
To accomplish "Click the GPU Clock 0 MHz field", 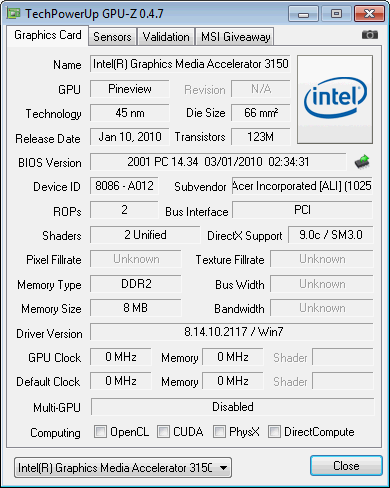I will pyautogui.click(x=121, y=357).
